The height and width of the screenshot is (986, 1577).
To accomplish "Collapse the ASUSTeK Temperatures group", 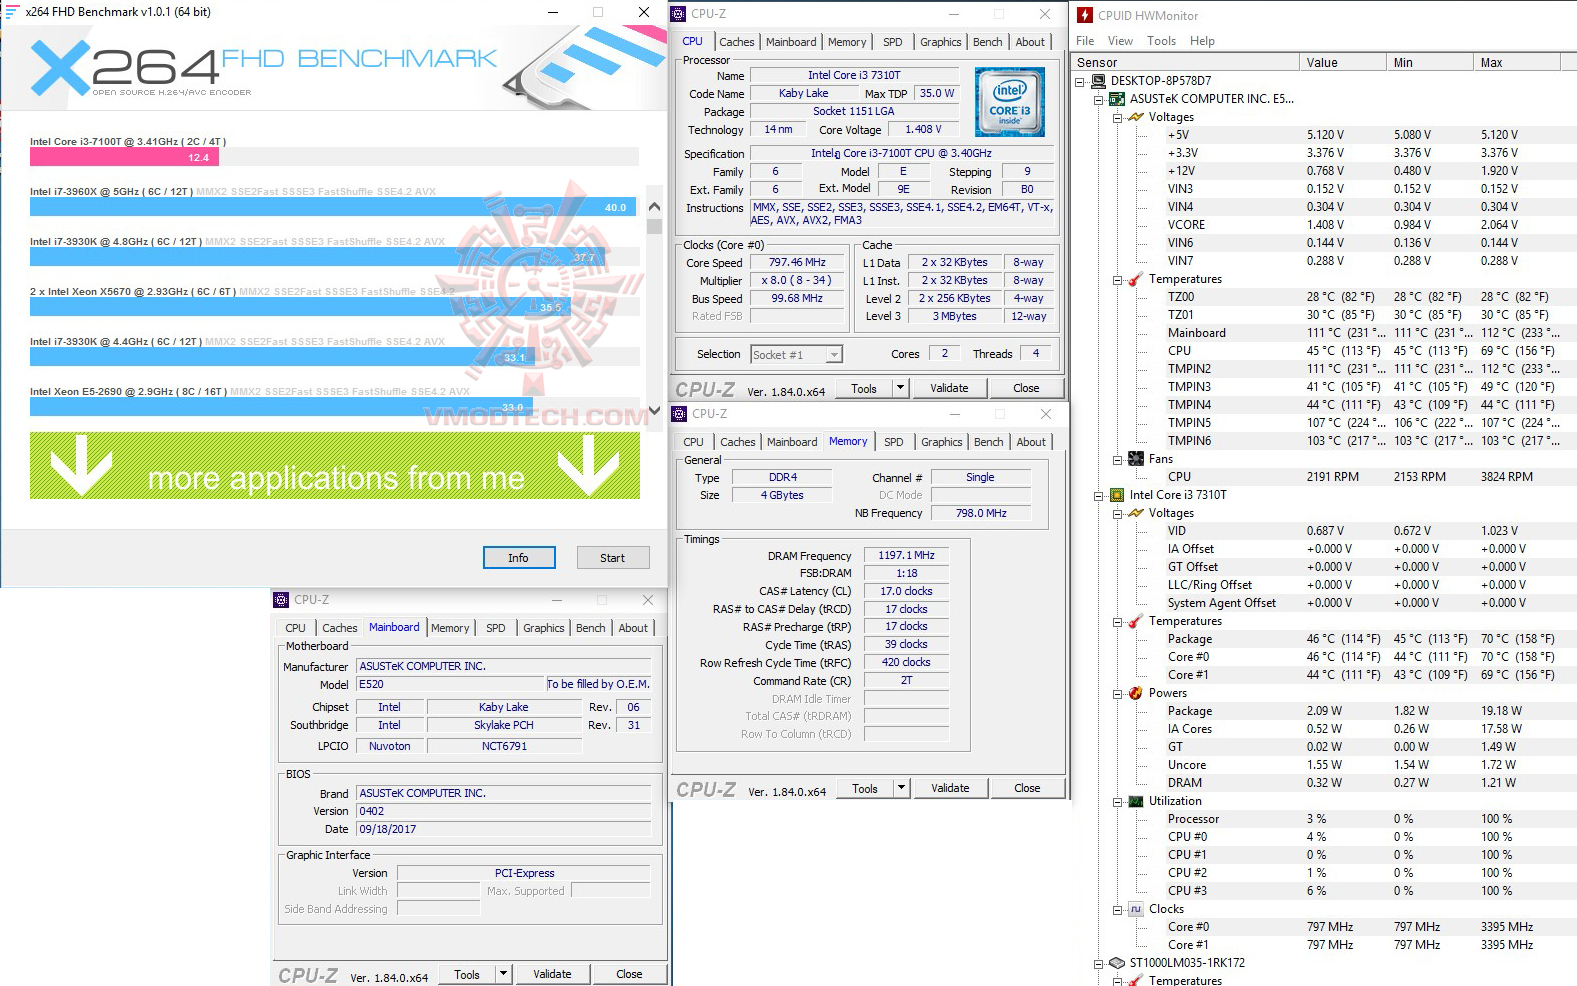I will [x=1118, y=280].
